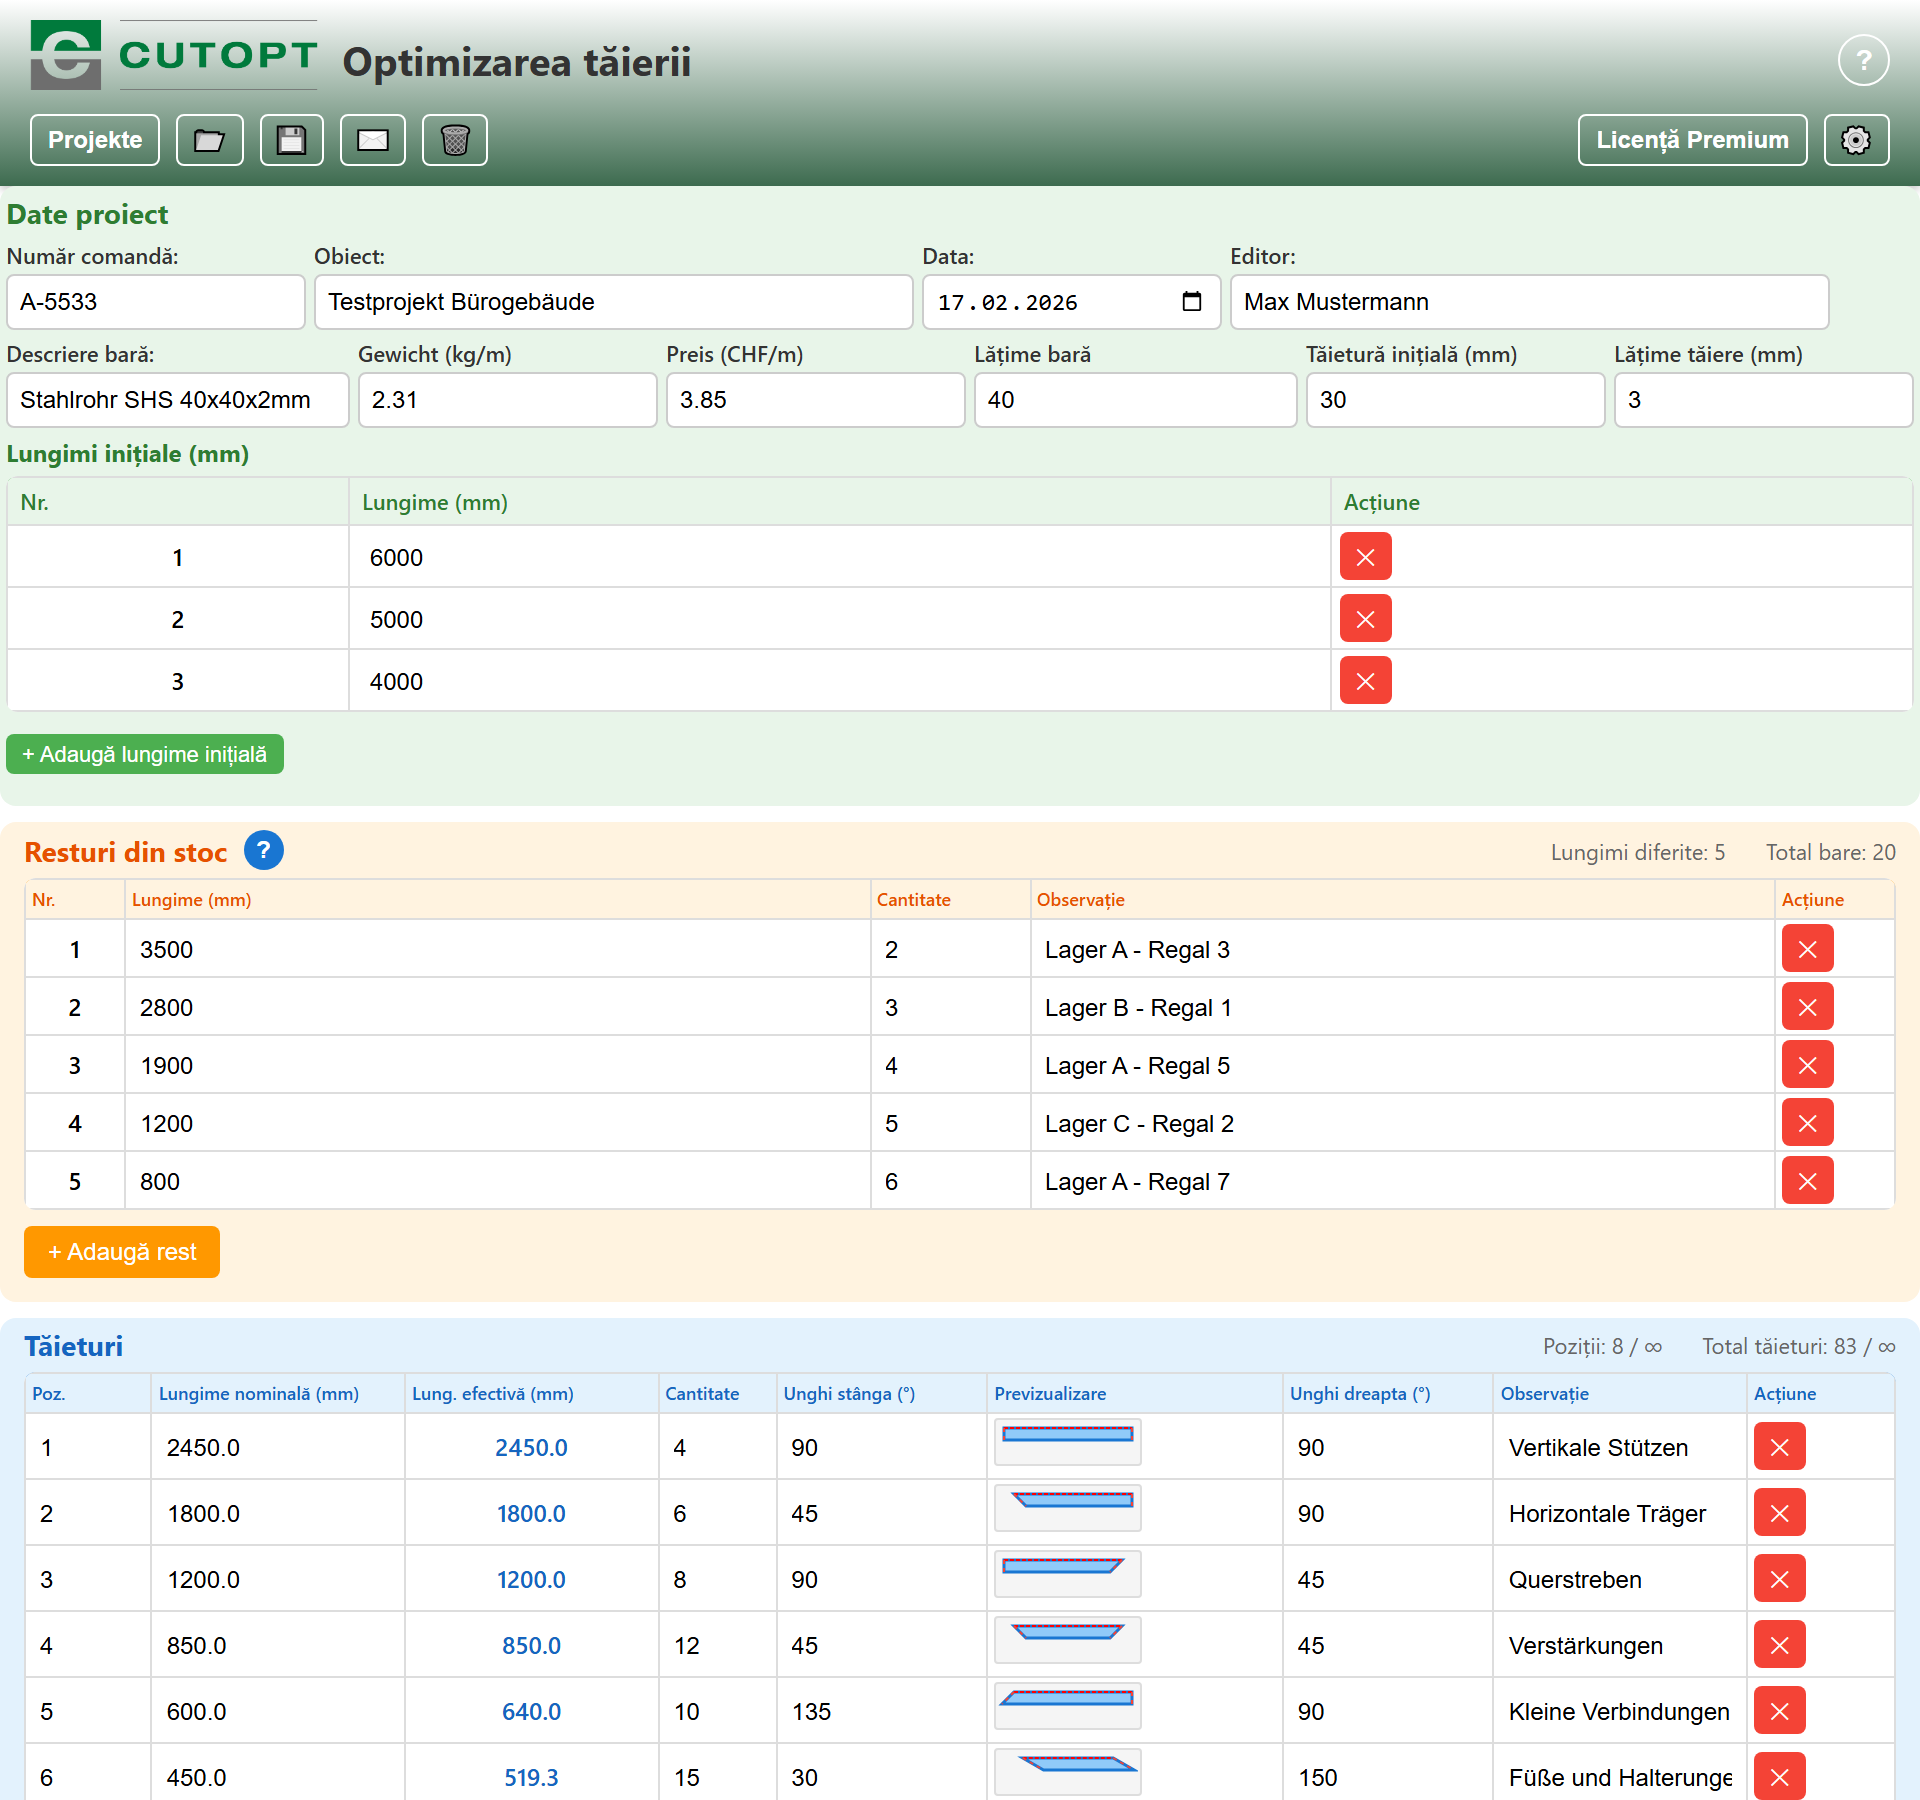The width and height of the screenshot is (1920, 1800).
Task: Save project with the floppy disk icon
Action: pos(292,140)
